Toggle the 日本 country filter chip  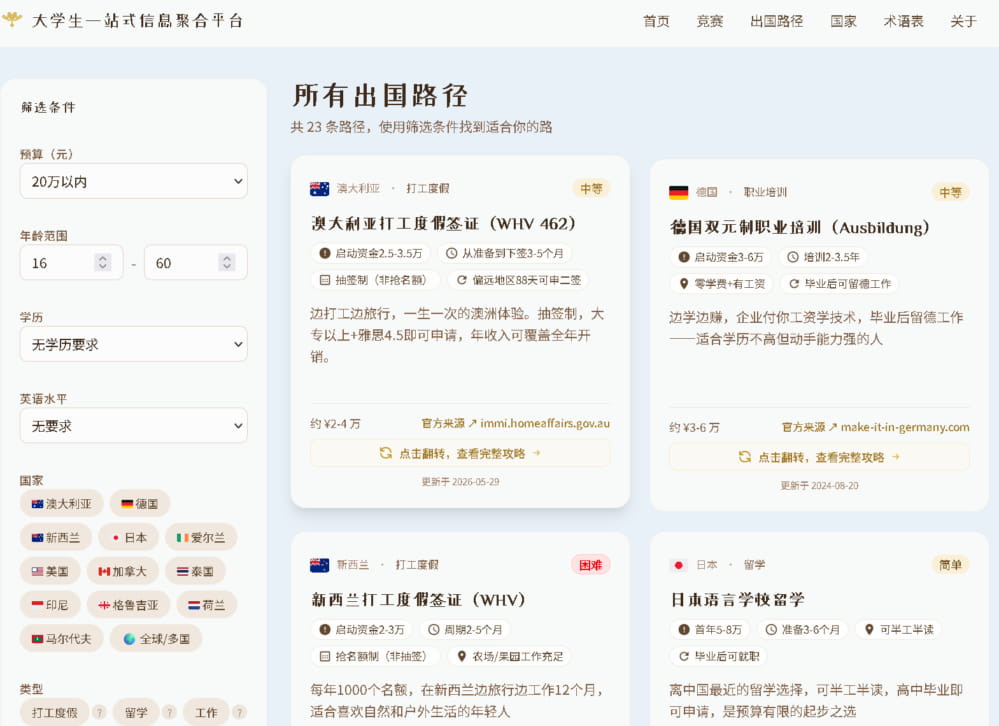(x=129, y=537)
